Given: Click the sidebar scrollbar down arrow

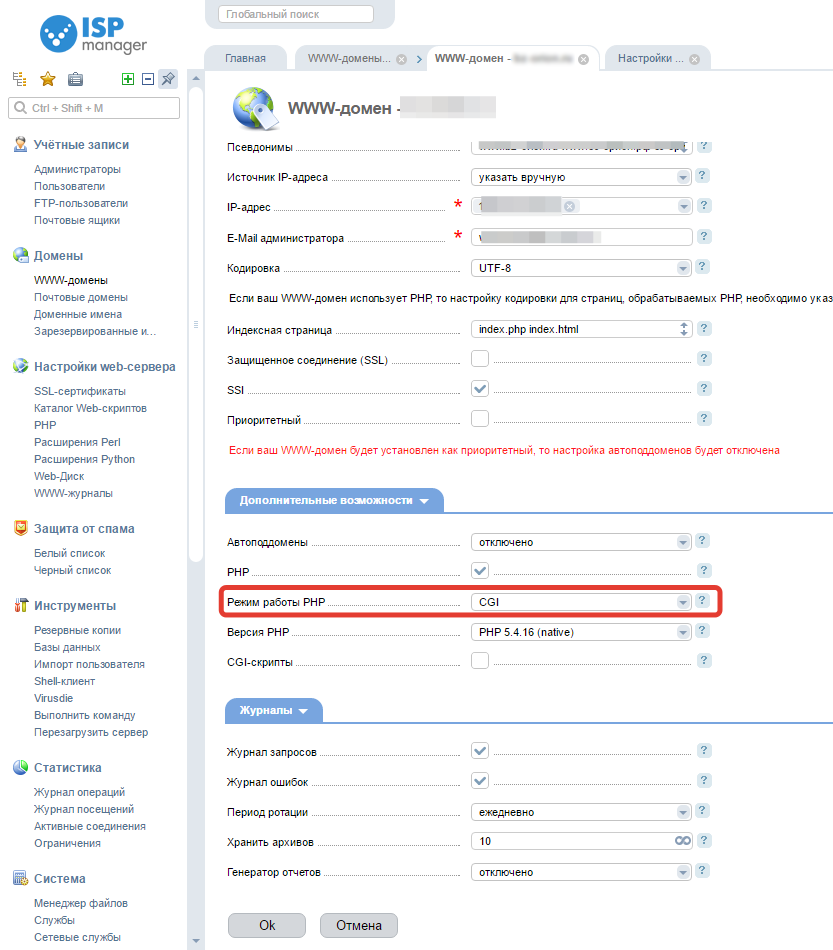Looking at the screenshot, I should point(196,941).
